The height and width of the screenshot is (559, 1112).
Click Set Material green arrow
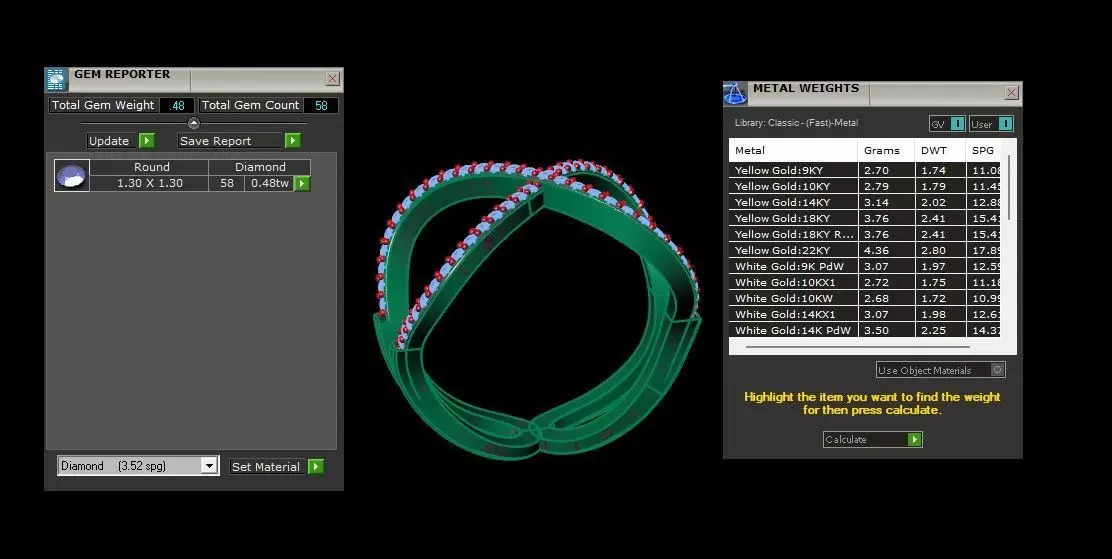point(316,466)
